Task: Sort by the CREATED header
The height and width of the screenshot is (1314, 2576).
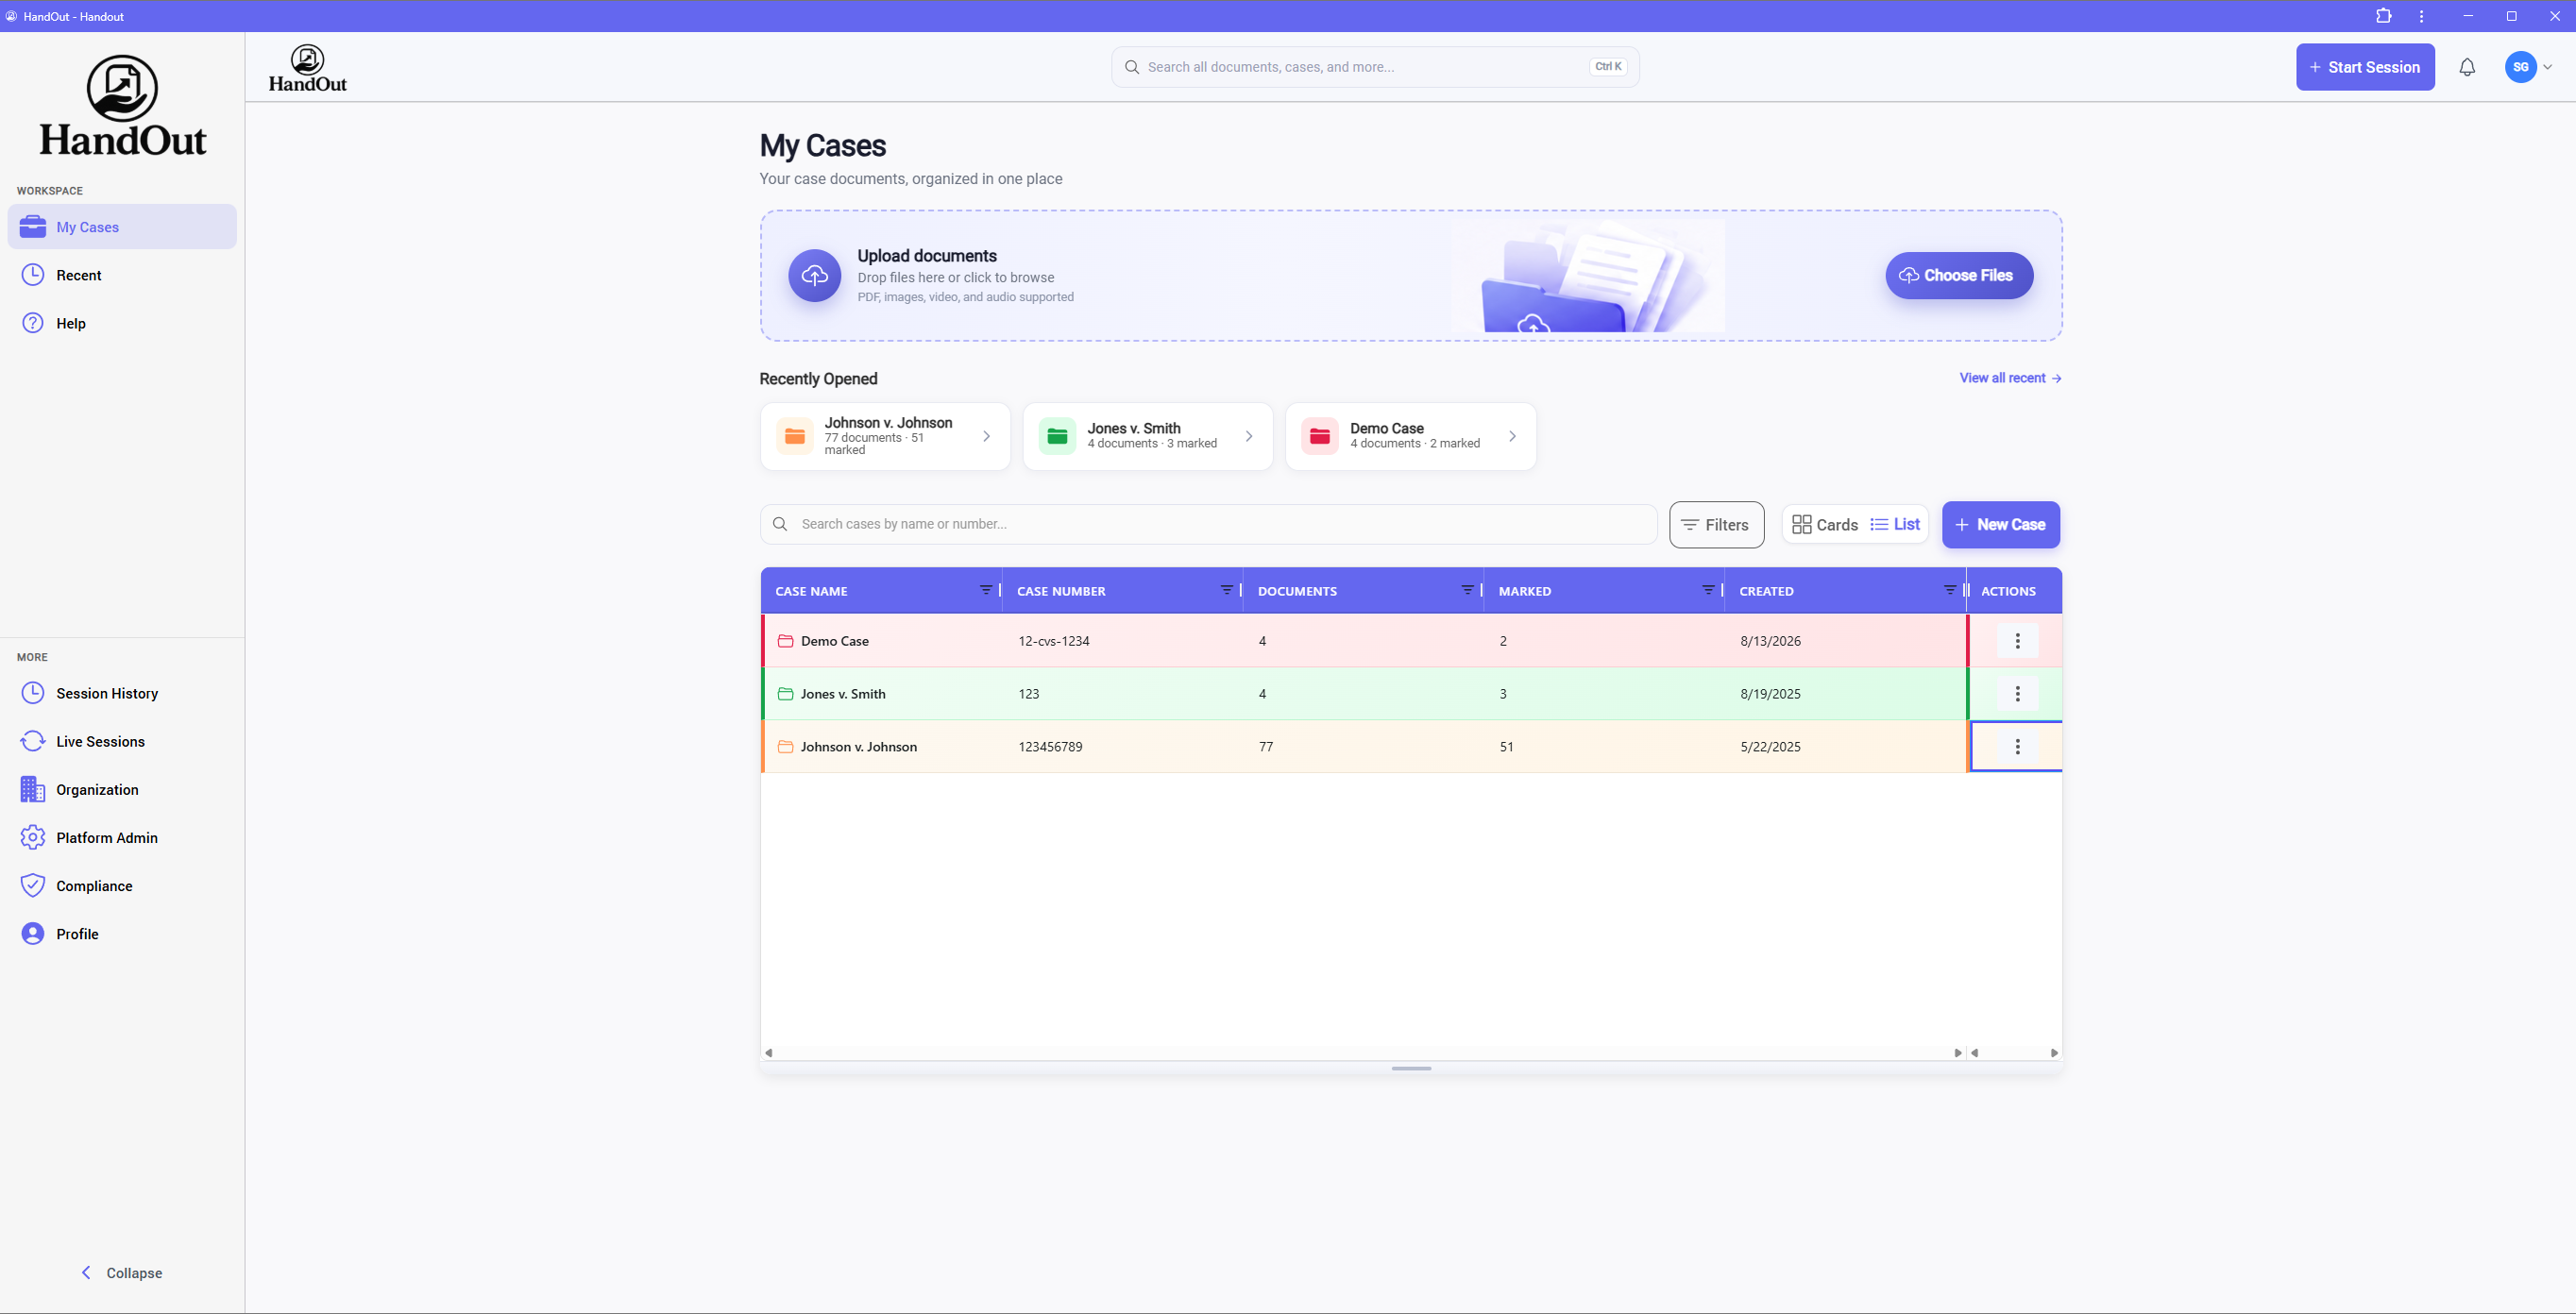Action: click(x=1766, y=591)
